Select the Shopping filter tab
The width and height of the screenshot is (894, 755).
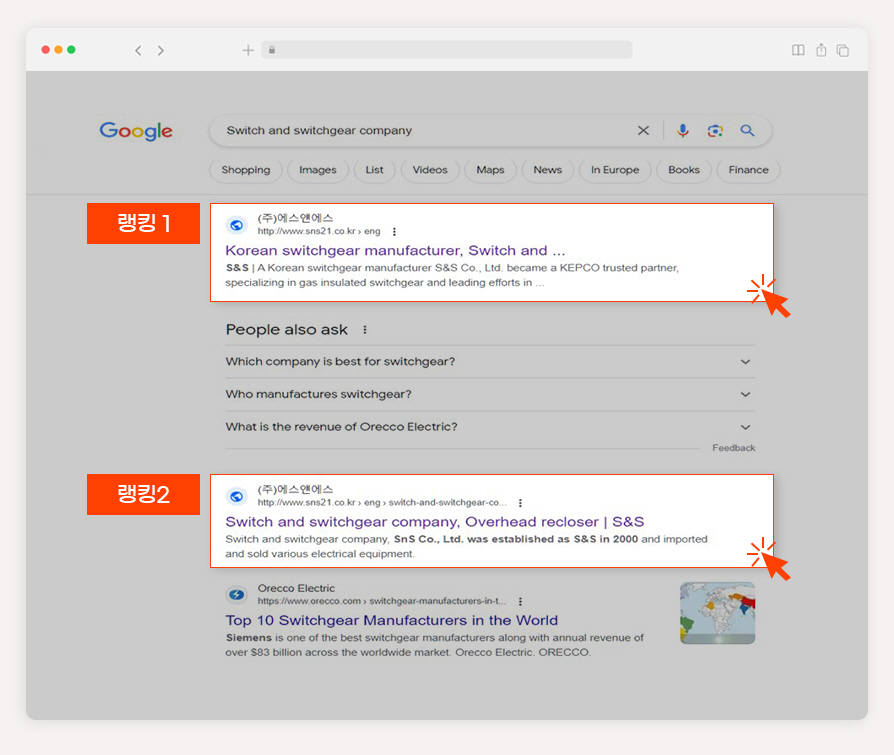[246, 170]
